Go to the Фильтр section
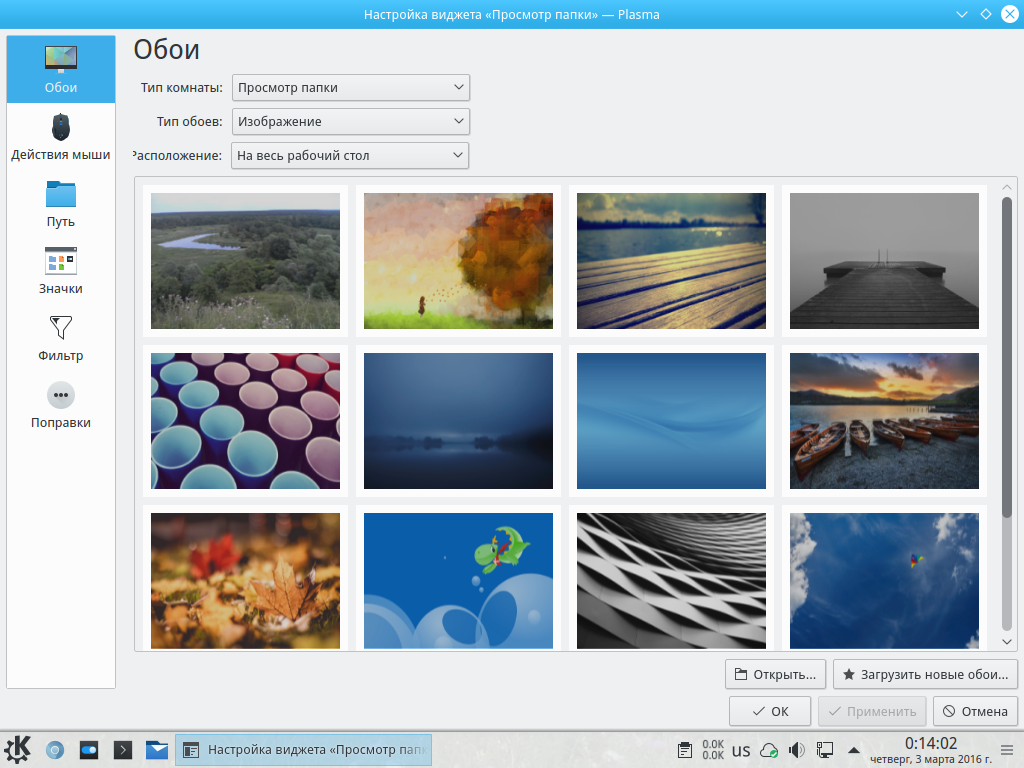This screenshot has height=768, width=1024. [60, 338]
